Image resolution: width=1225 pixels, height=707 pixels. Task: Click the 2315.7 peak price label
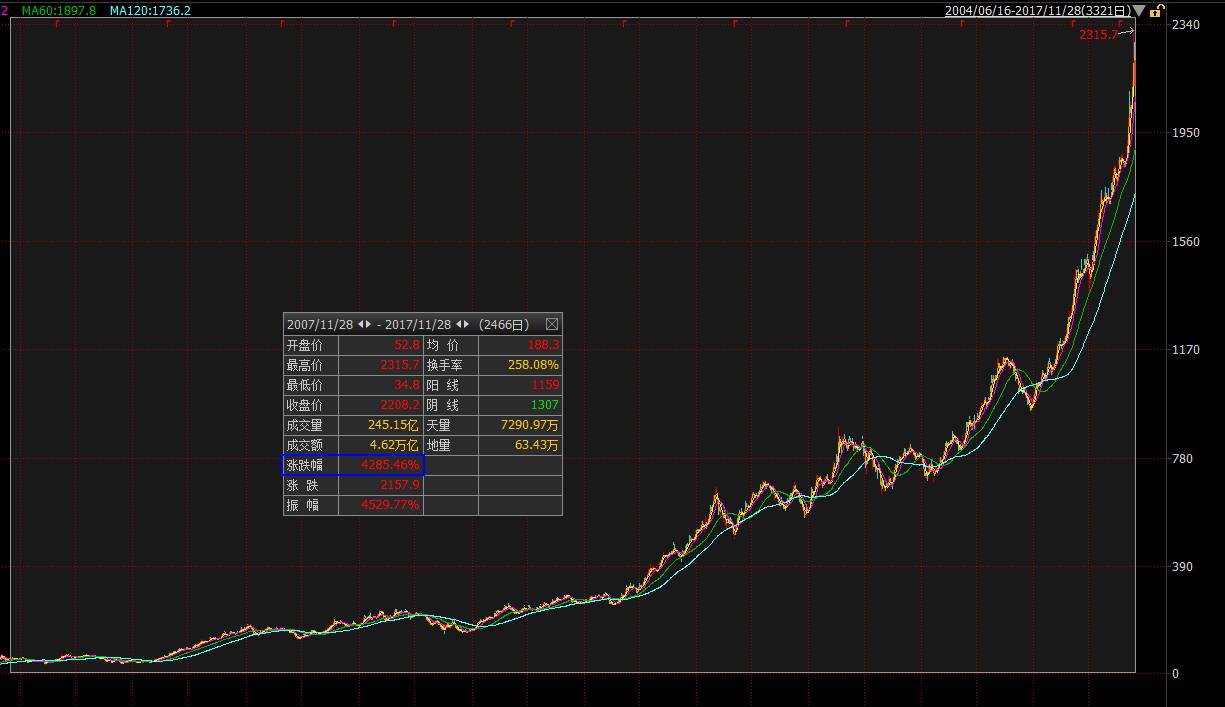pos(1098,35)
